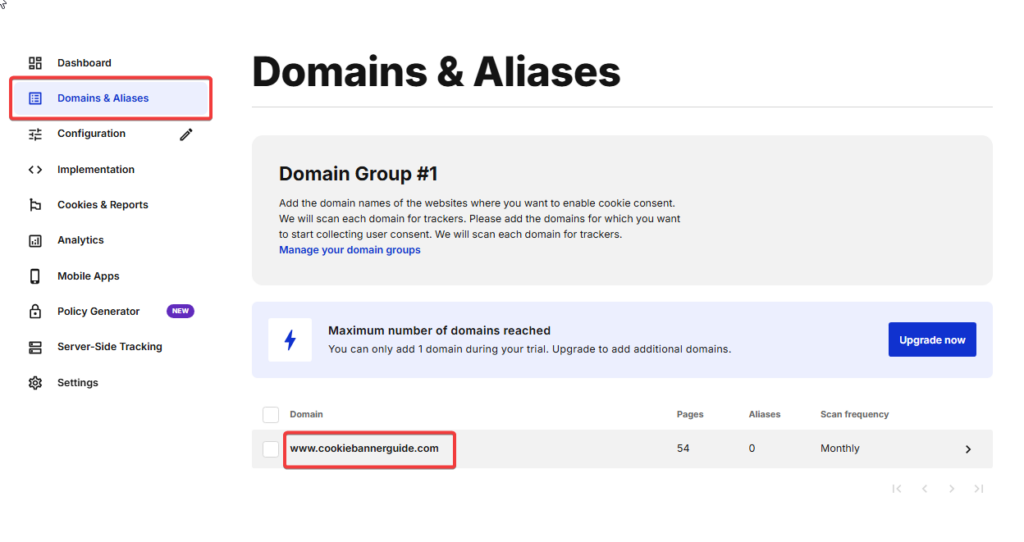The height and width of the screenshot is (542, 1024).
Task: Click the Configuration sliders icon
Action: [35, 134]
